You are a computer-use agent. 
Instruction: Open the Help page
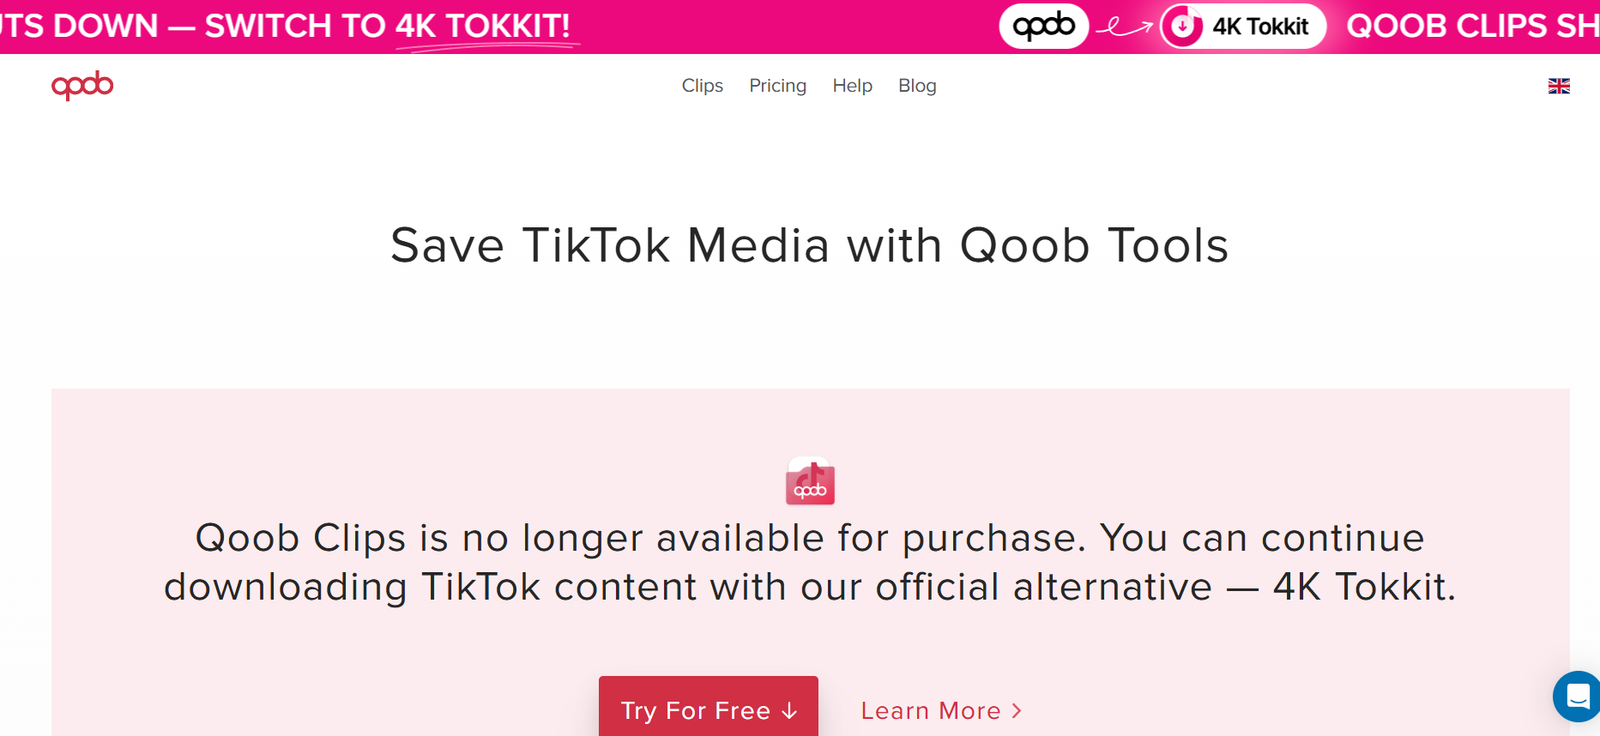tap(853, 86)
